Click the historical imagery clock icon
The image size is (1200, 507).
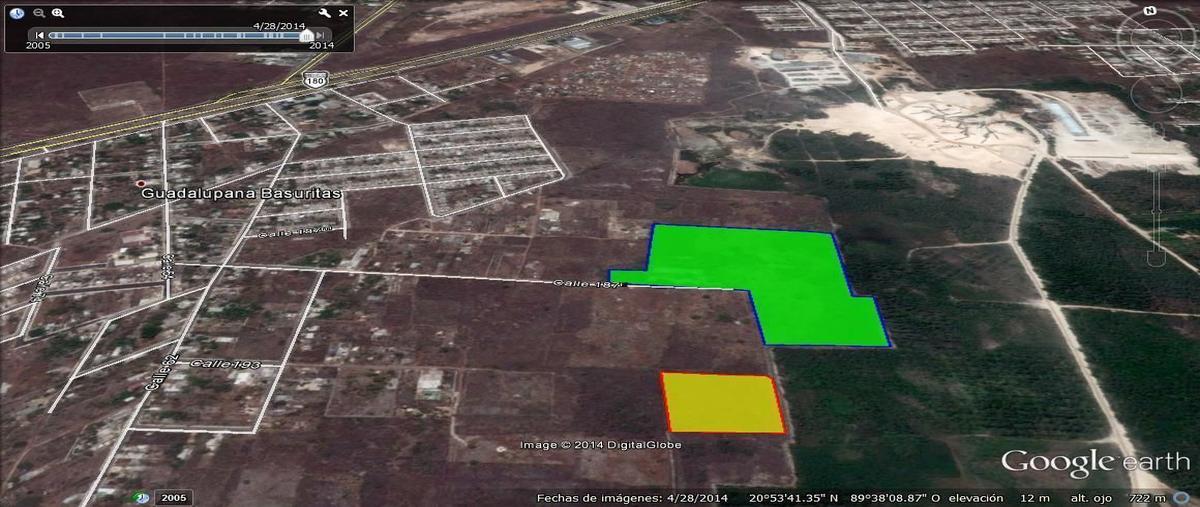coord(18,13)
